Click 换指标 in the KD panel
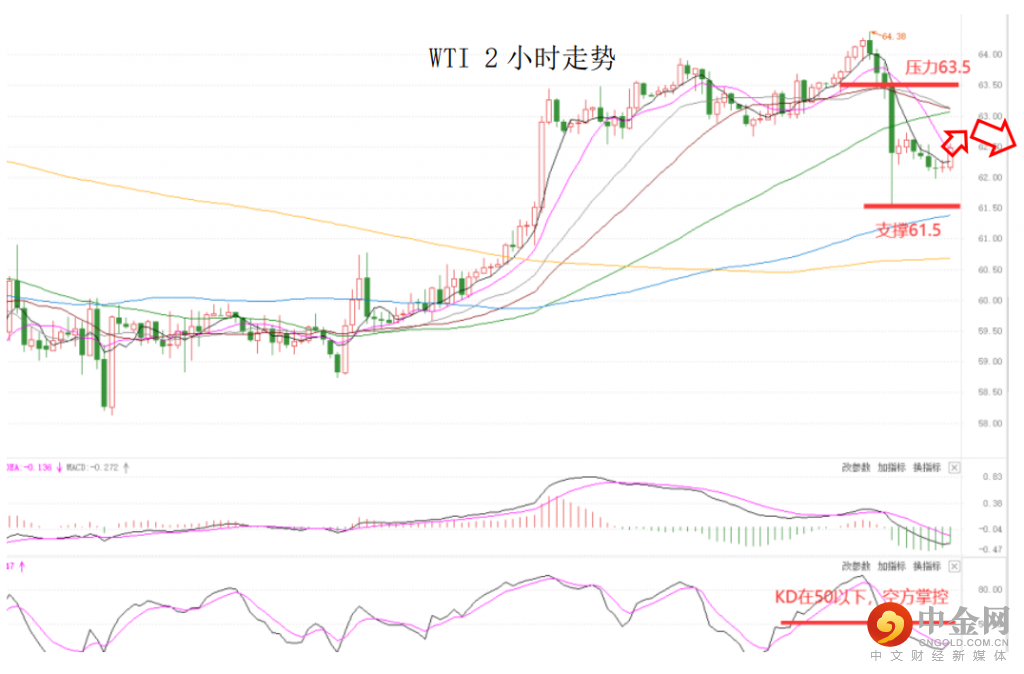This screenshot has height=674, width=1024. pyautogui.click(x=926, y=566)
